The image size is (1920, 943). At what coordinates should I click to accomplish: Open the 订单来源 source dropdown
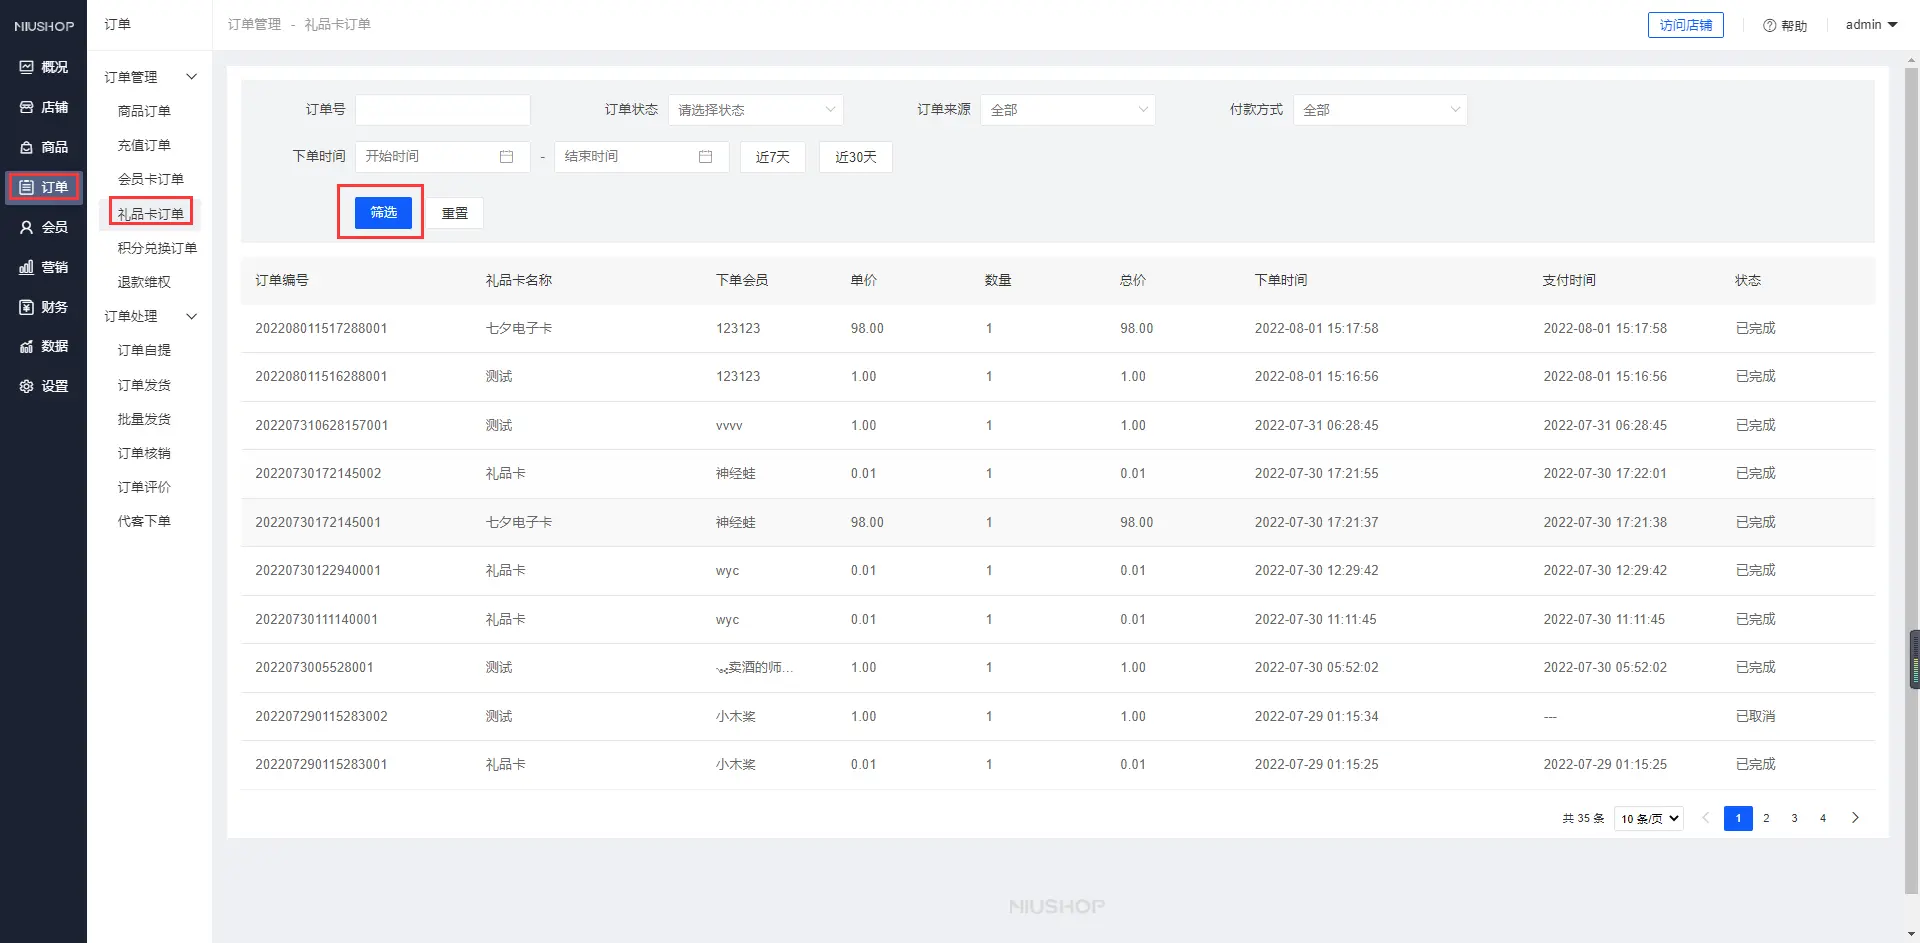point(1067,110)
